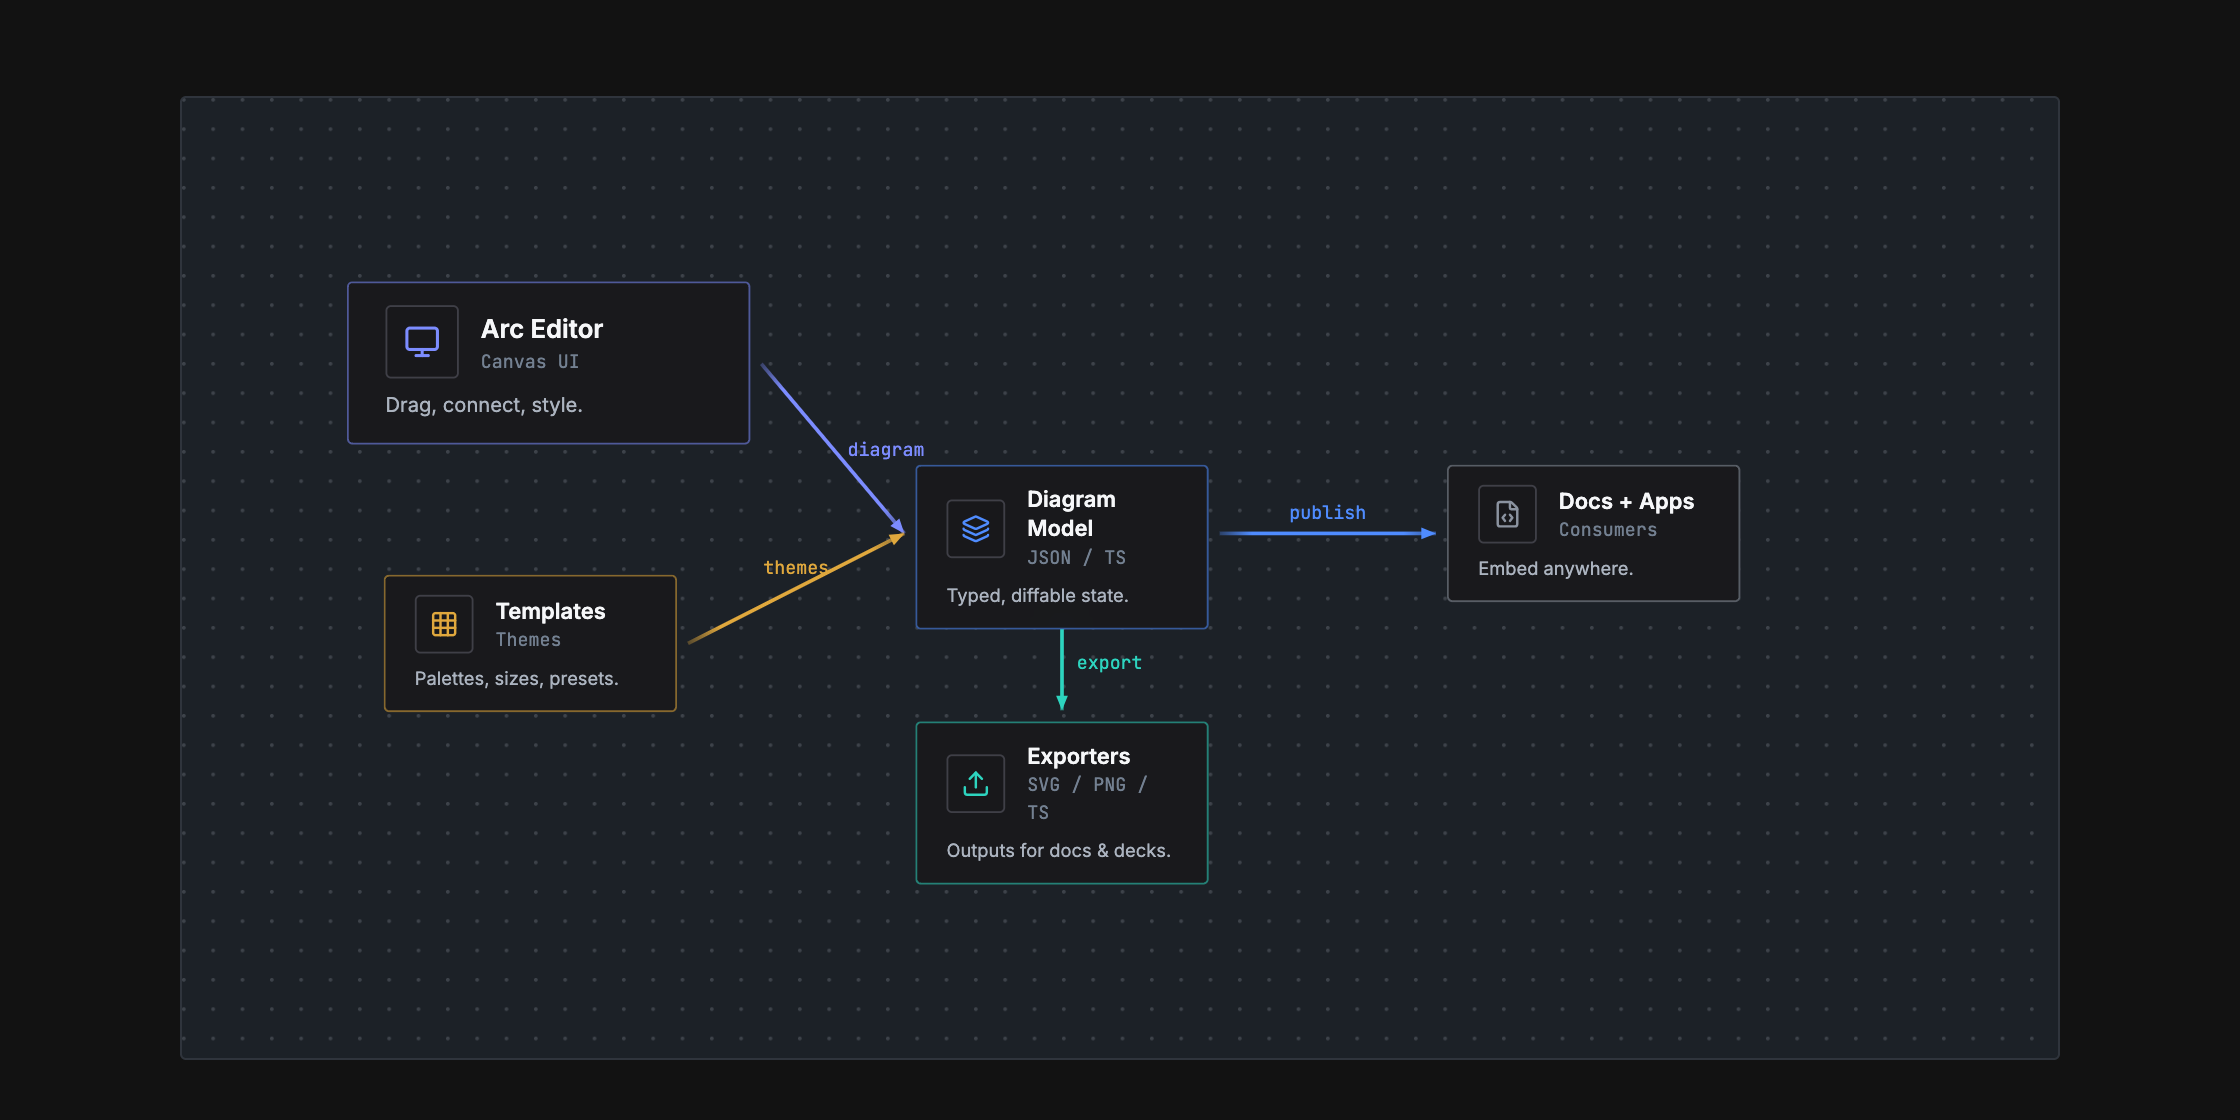The image size is (2240, 1120).
Task: Click the 'diagram' edge label
Action: click(886, 450)
